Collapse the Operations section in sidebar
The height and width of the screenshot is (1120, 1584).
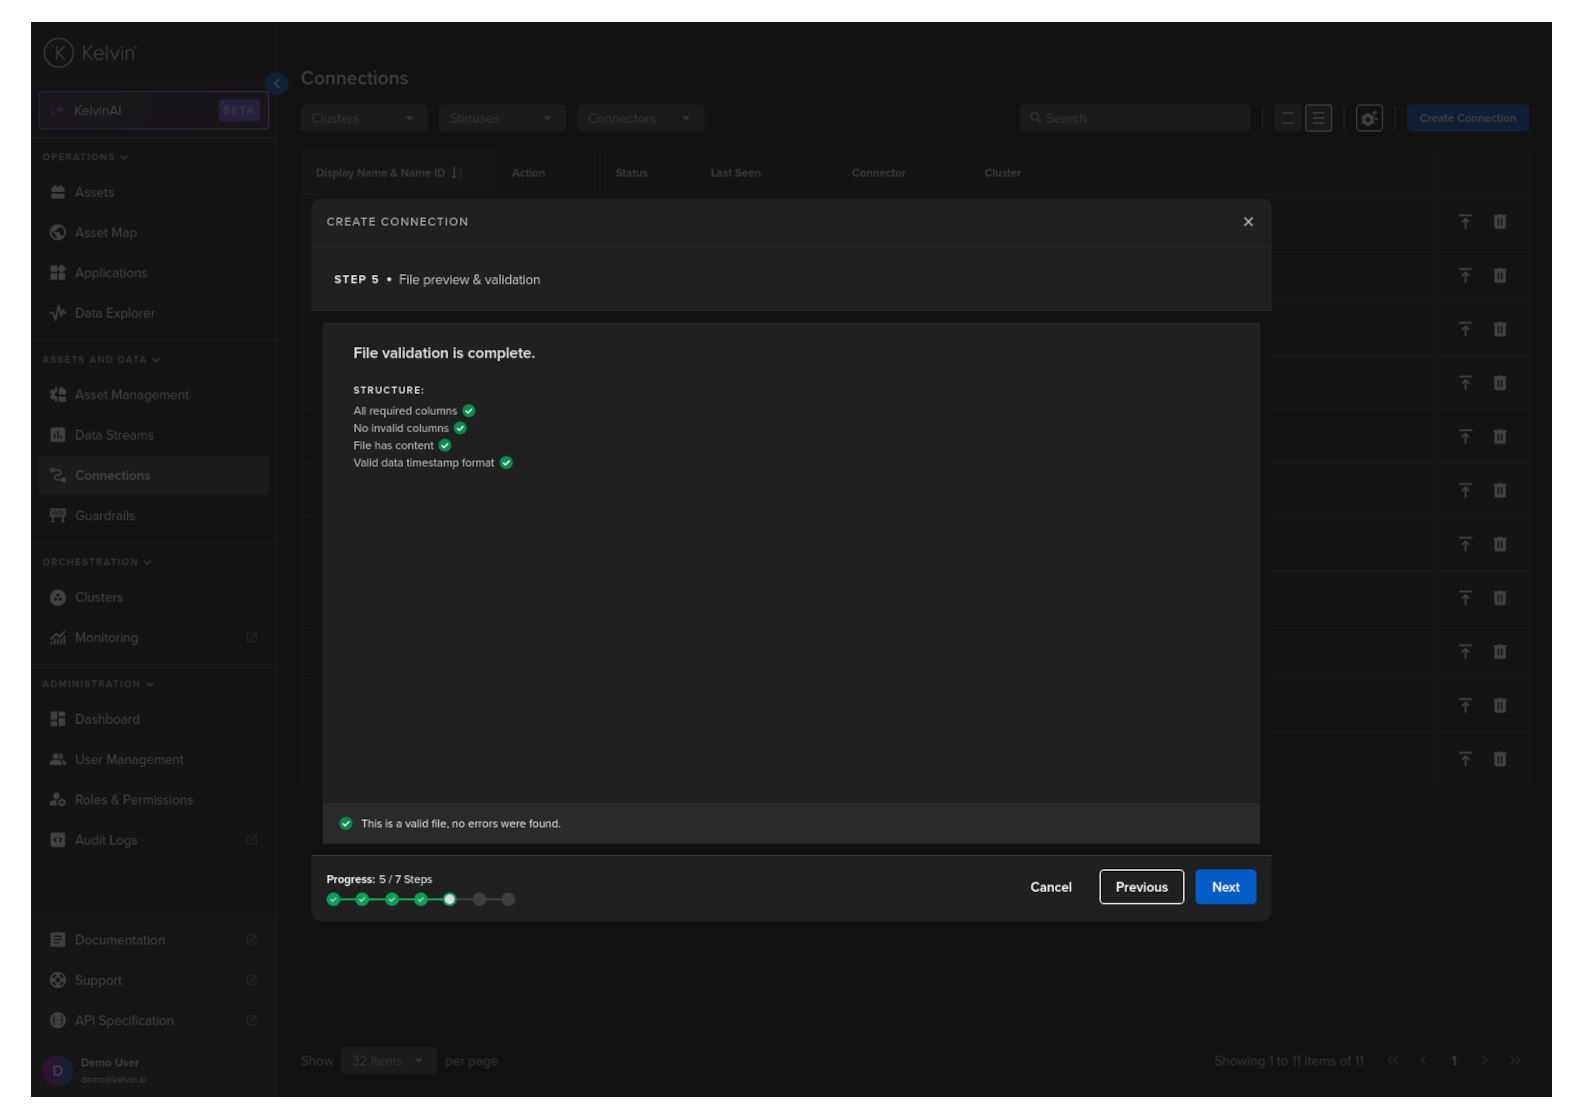[x=85, y=157]
